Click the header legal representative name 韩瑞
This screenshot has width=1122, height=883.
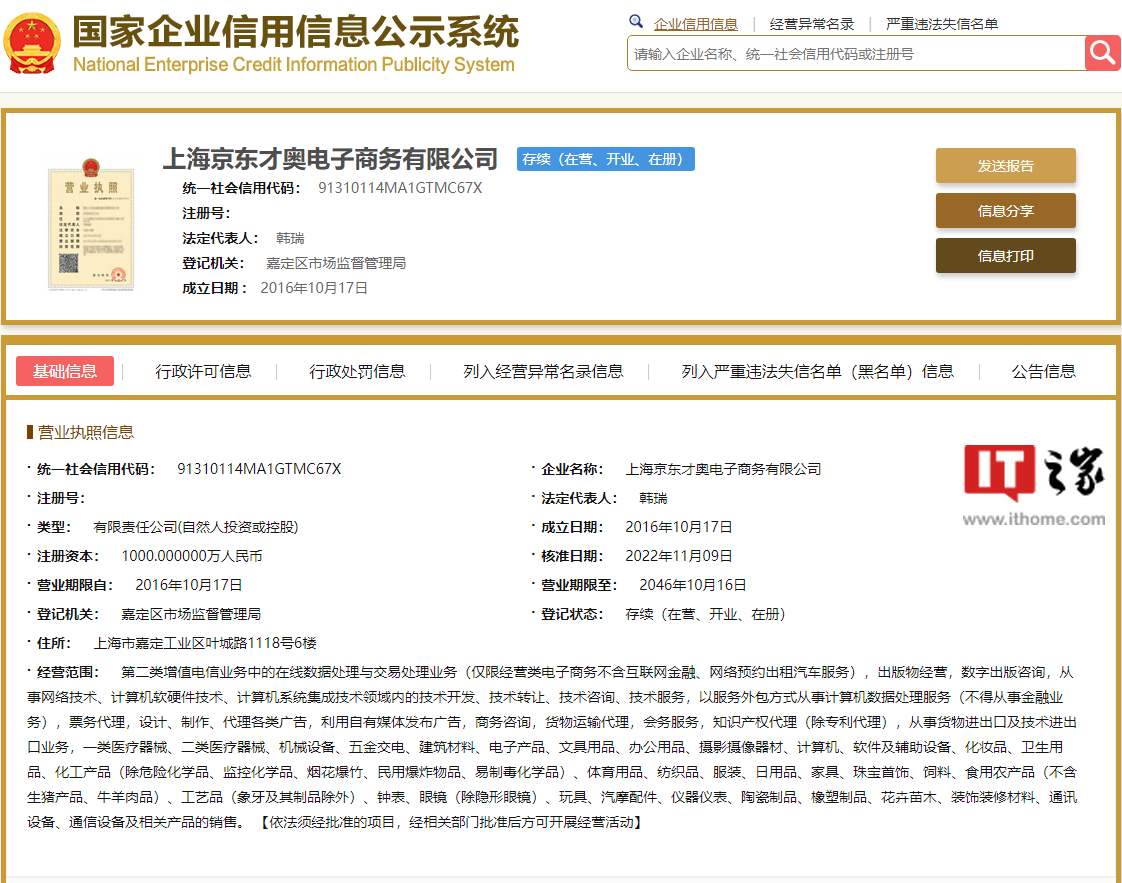click(x=290, y=238)
